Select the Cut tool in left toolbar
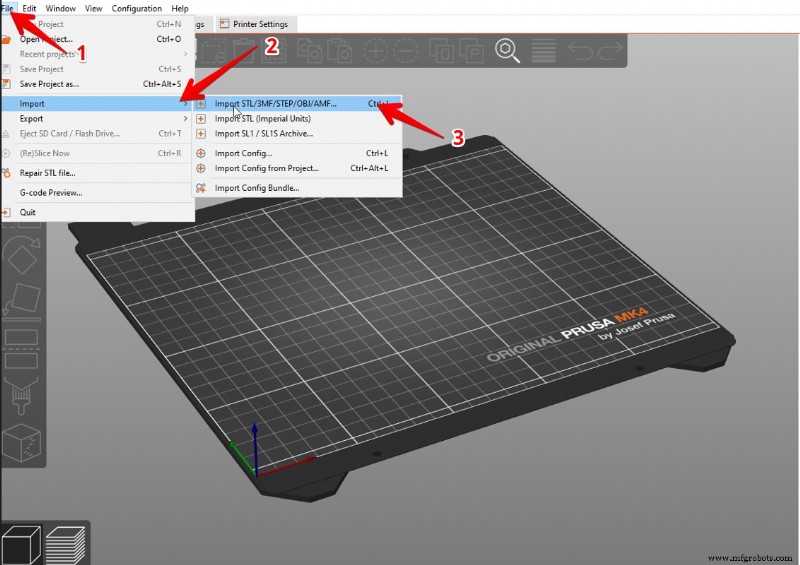Viewport: 800px width, 565px height. (x=21, y=349)
